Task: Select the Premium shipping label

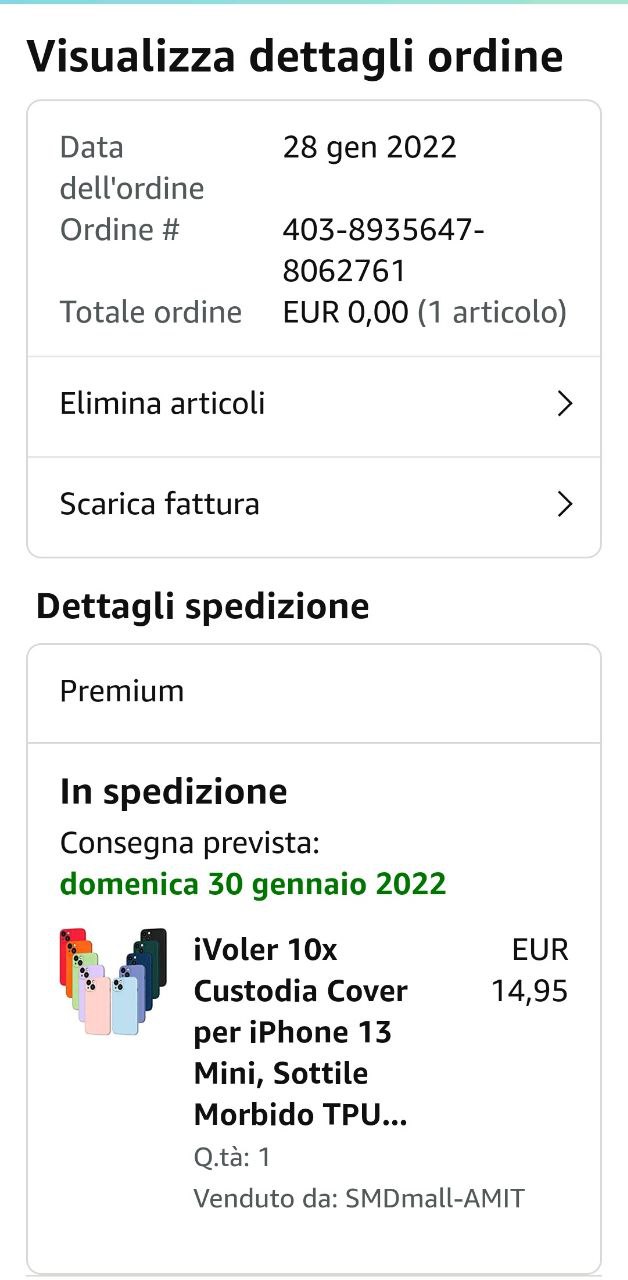Action: click(122, 691)
